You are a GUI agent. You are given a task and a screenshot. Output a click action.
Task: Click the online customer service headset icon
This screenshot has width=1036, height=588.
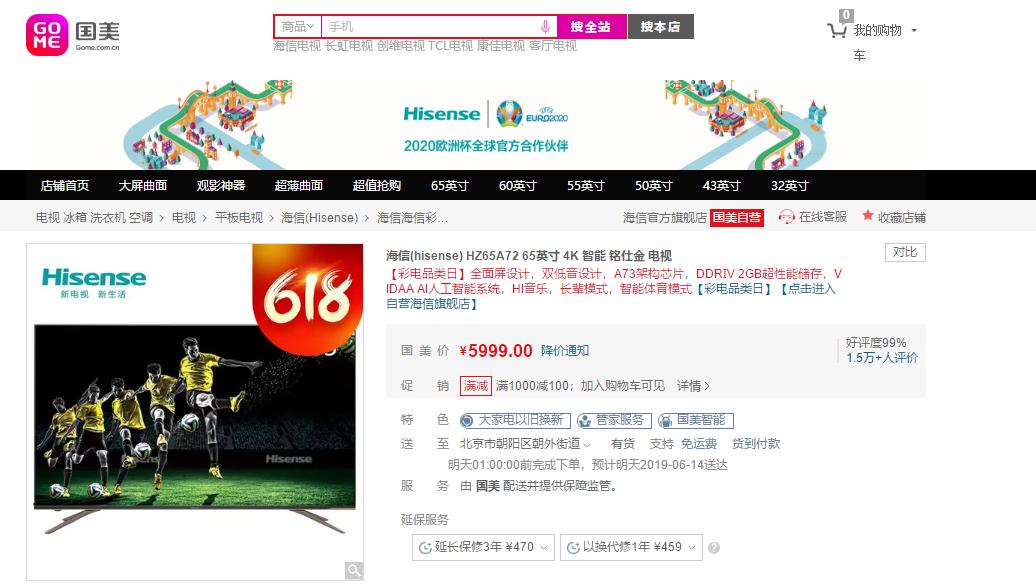point(786,217)
